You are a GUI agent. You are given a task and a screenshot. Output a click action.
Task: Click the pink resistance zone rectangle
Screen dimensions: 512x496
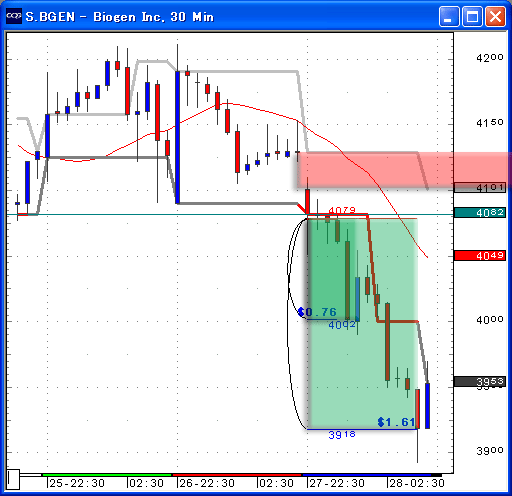404,170
